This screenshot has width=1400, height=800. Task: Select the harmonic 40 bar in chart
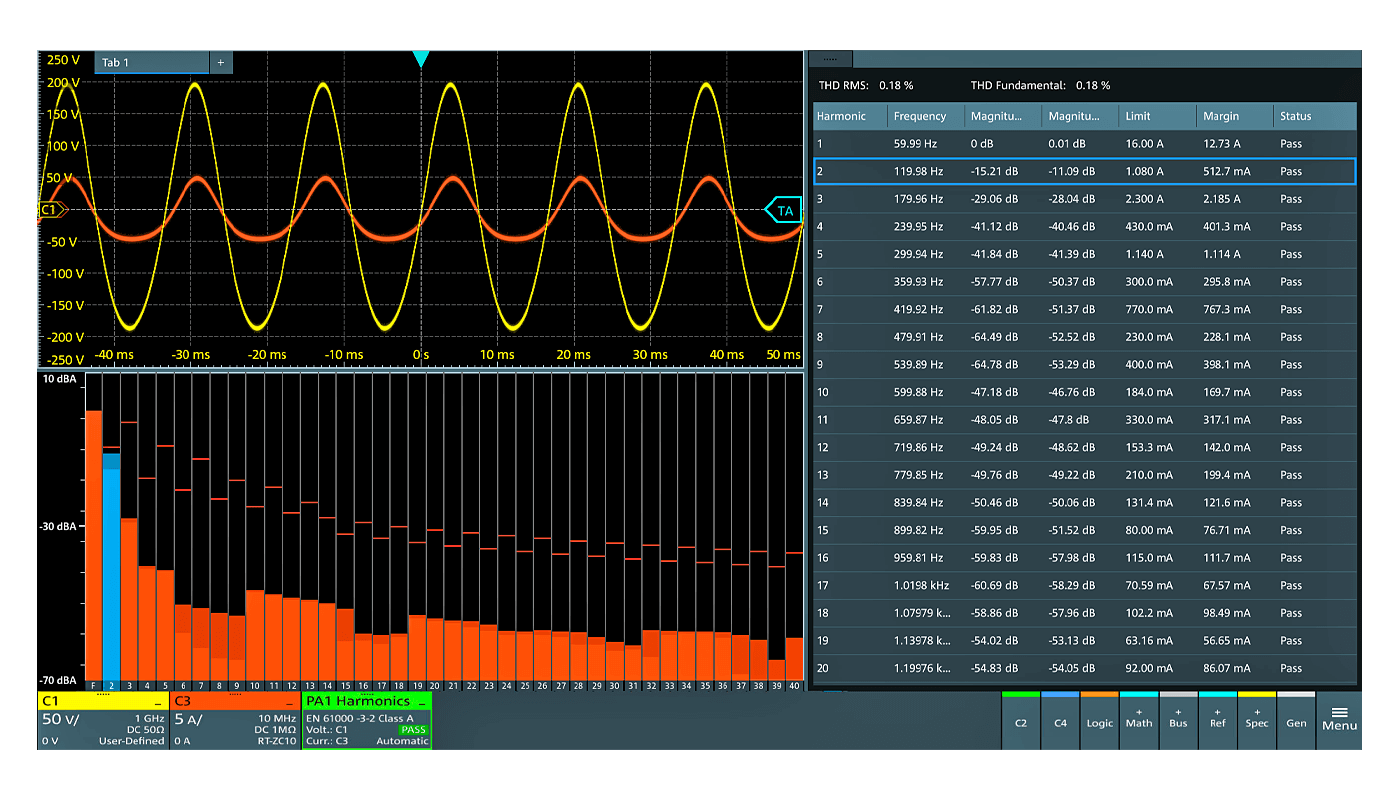tap(795, 658)
